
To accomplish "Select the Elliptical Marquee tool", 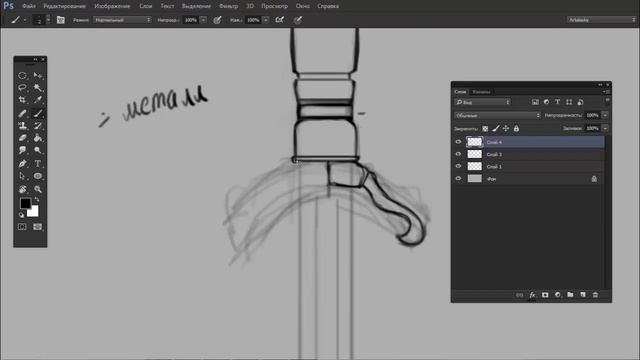I will point(22,76).
